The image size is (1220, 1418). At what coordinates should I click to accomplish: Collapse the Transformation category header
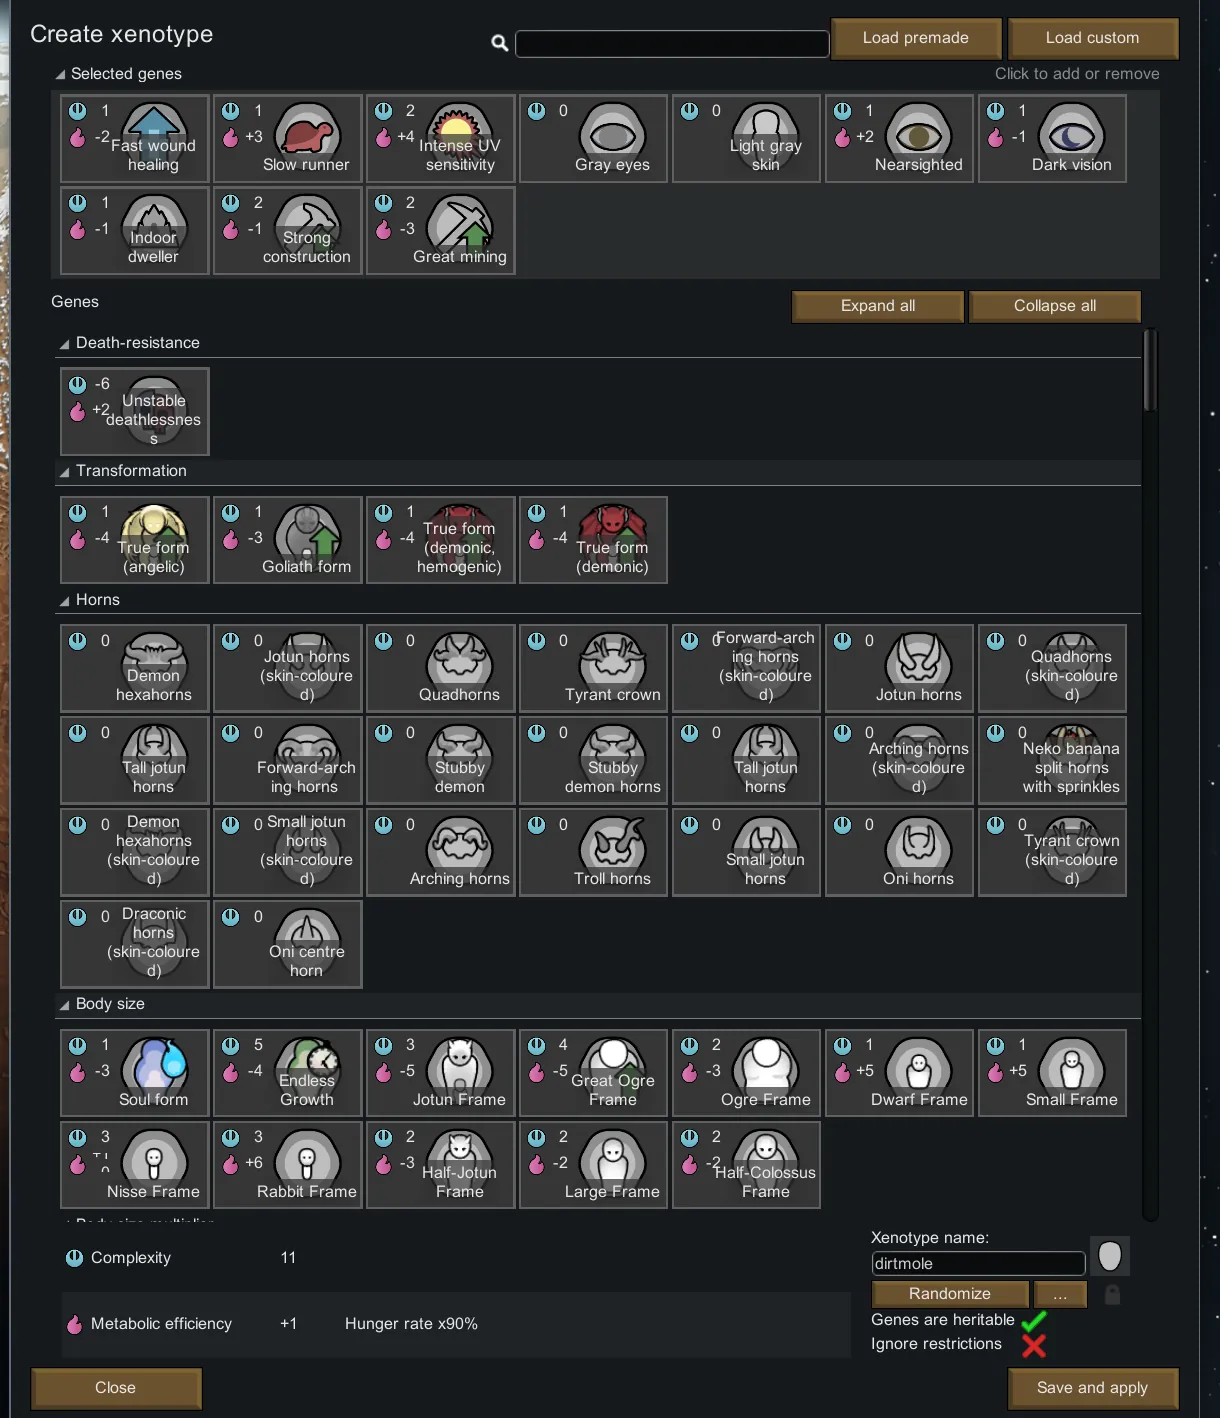[65, 471]
